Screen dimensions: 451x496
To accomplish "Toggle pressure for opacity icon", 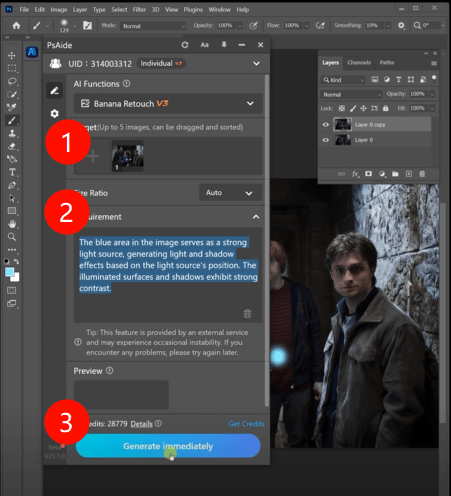I will [253, 26].
